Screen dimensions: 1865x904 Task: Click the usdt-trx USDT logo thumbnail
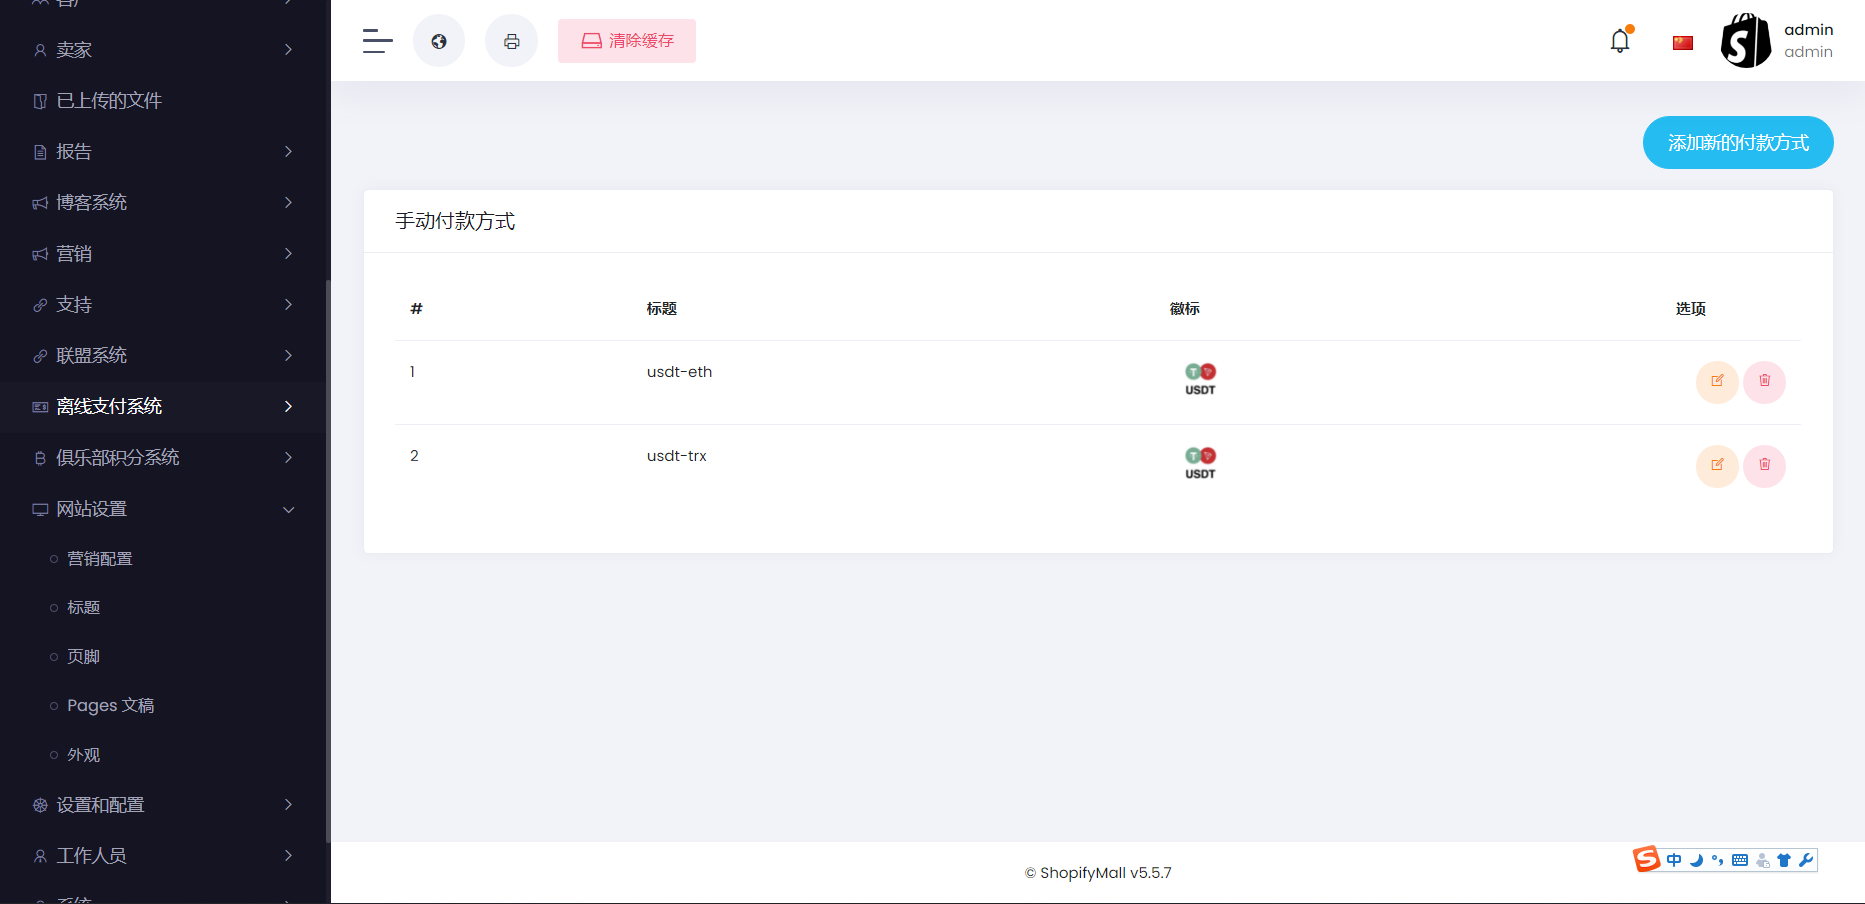[x=1200, y=464]
